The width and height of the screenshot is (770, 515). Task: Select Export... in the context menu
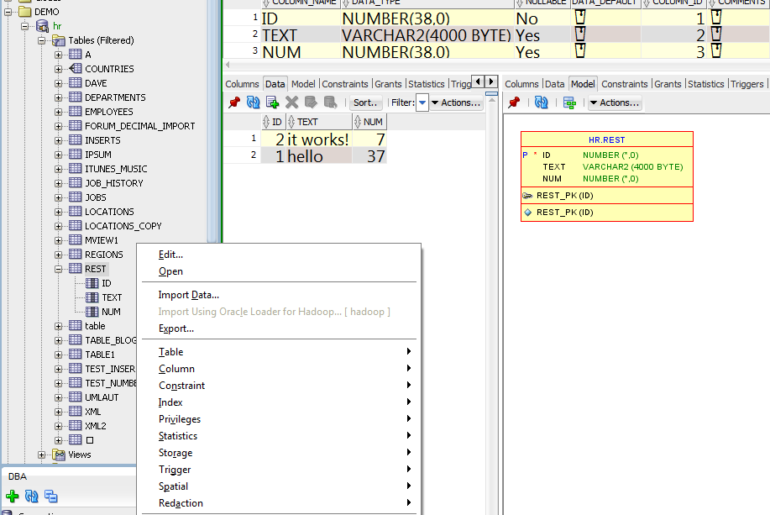(176, 329)
